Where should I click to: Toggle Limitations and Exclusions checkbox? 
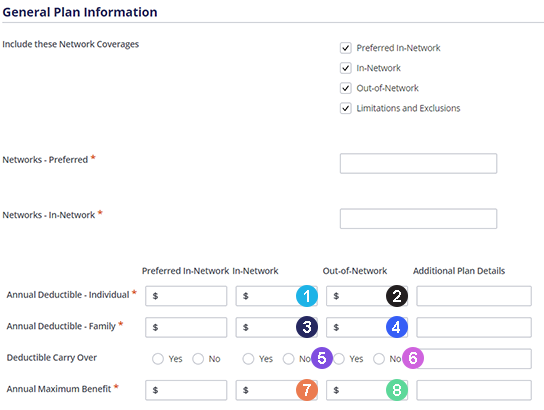pyautogui.click(x=346, y=108)
